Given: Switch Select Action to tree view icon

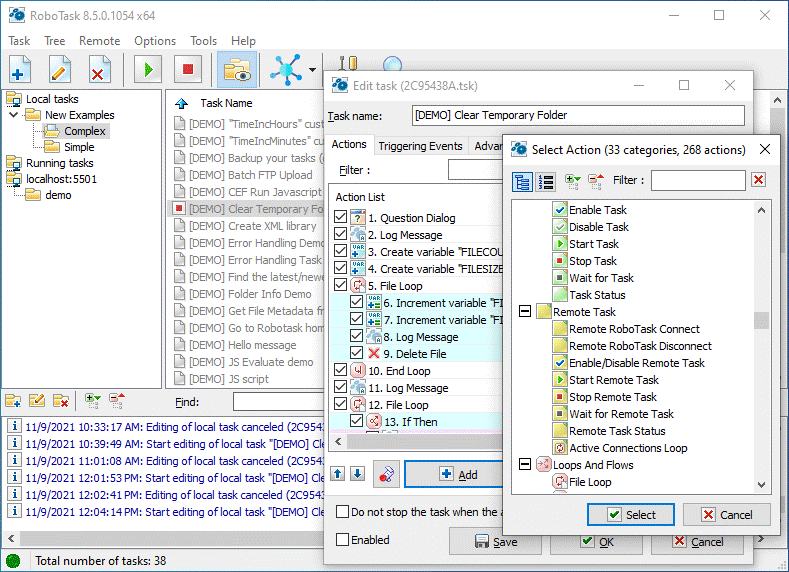Looking at the screenshot, I should pyautogui.click(x=522, y=182).
